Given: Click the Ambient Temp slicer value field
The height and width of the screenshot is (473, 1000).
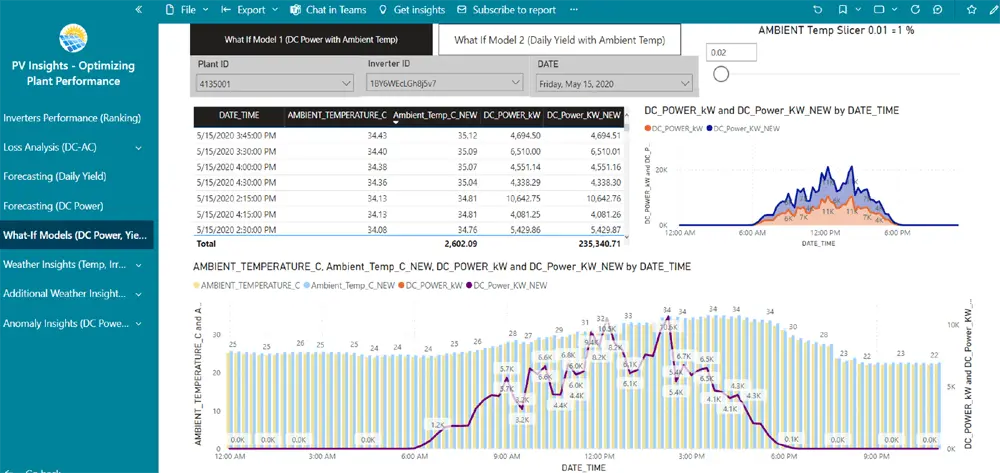Looking at the screenshot, I should click(x=737, y=50).
